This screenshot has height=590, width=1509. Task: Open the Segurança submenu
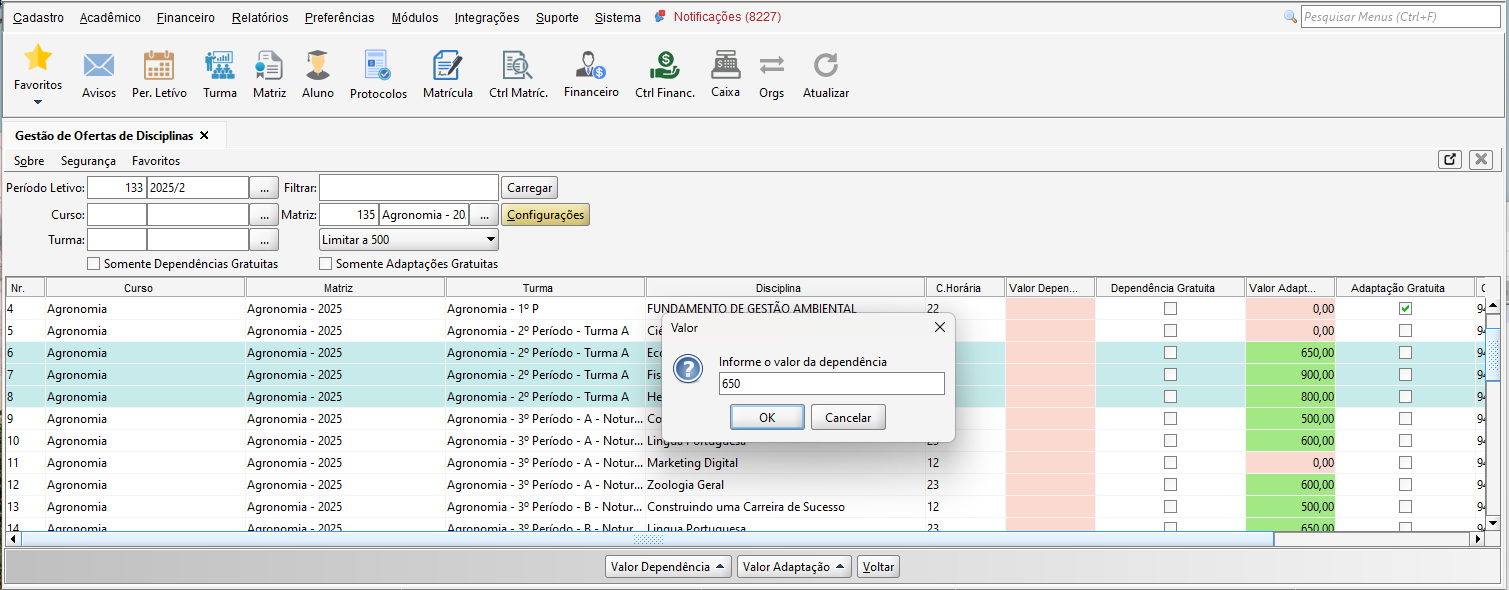pos(88,161)
